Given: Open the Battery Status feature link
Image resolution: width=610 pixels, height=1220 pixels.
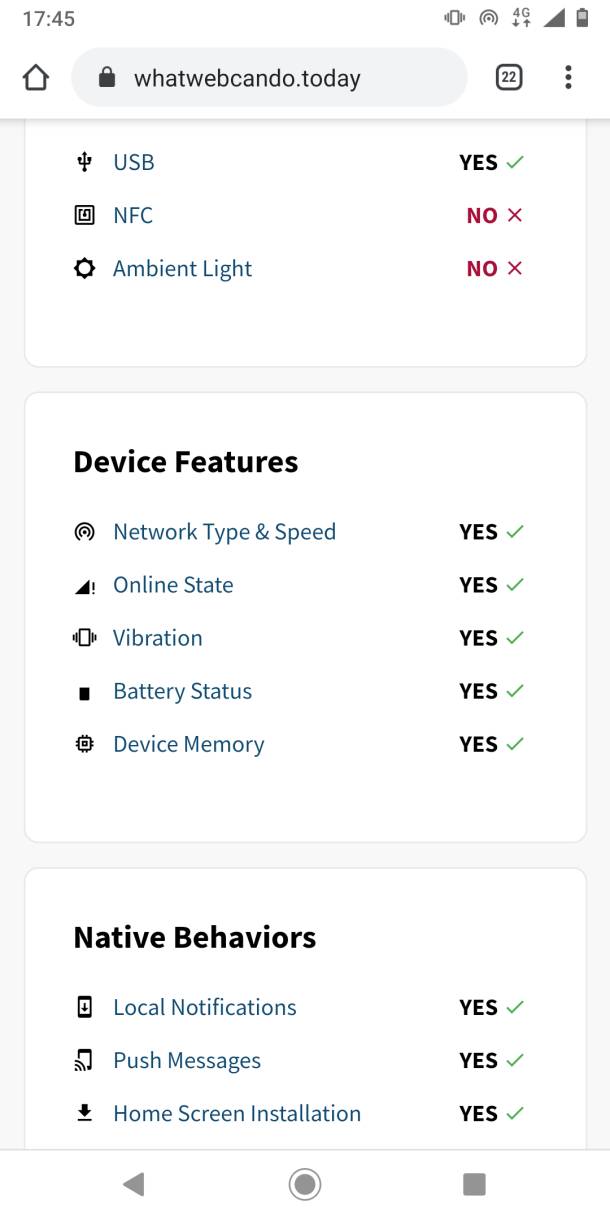Looking at the screenshot, I should (x=182, y=690).
